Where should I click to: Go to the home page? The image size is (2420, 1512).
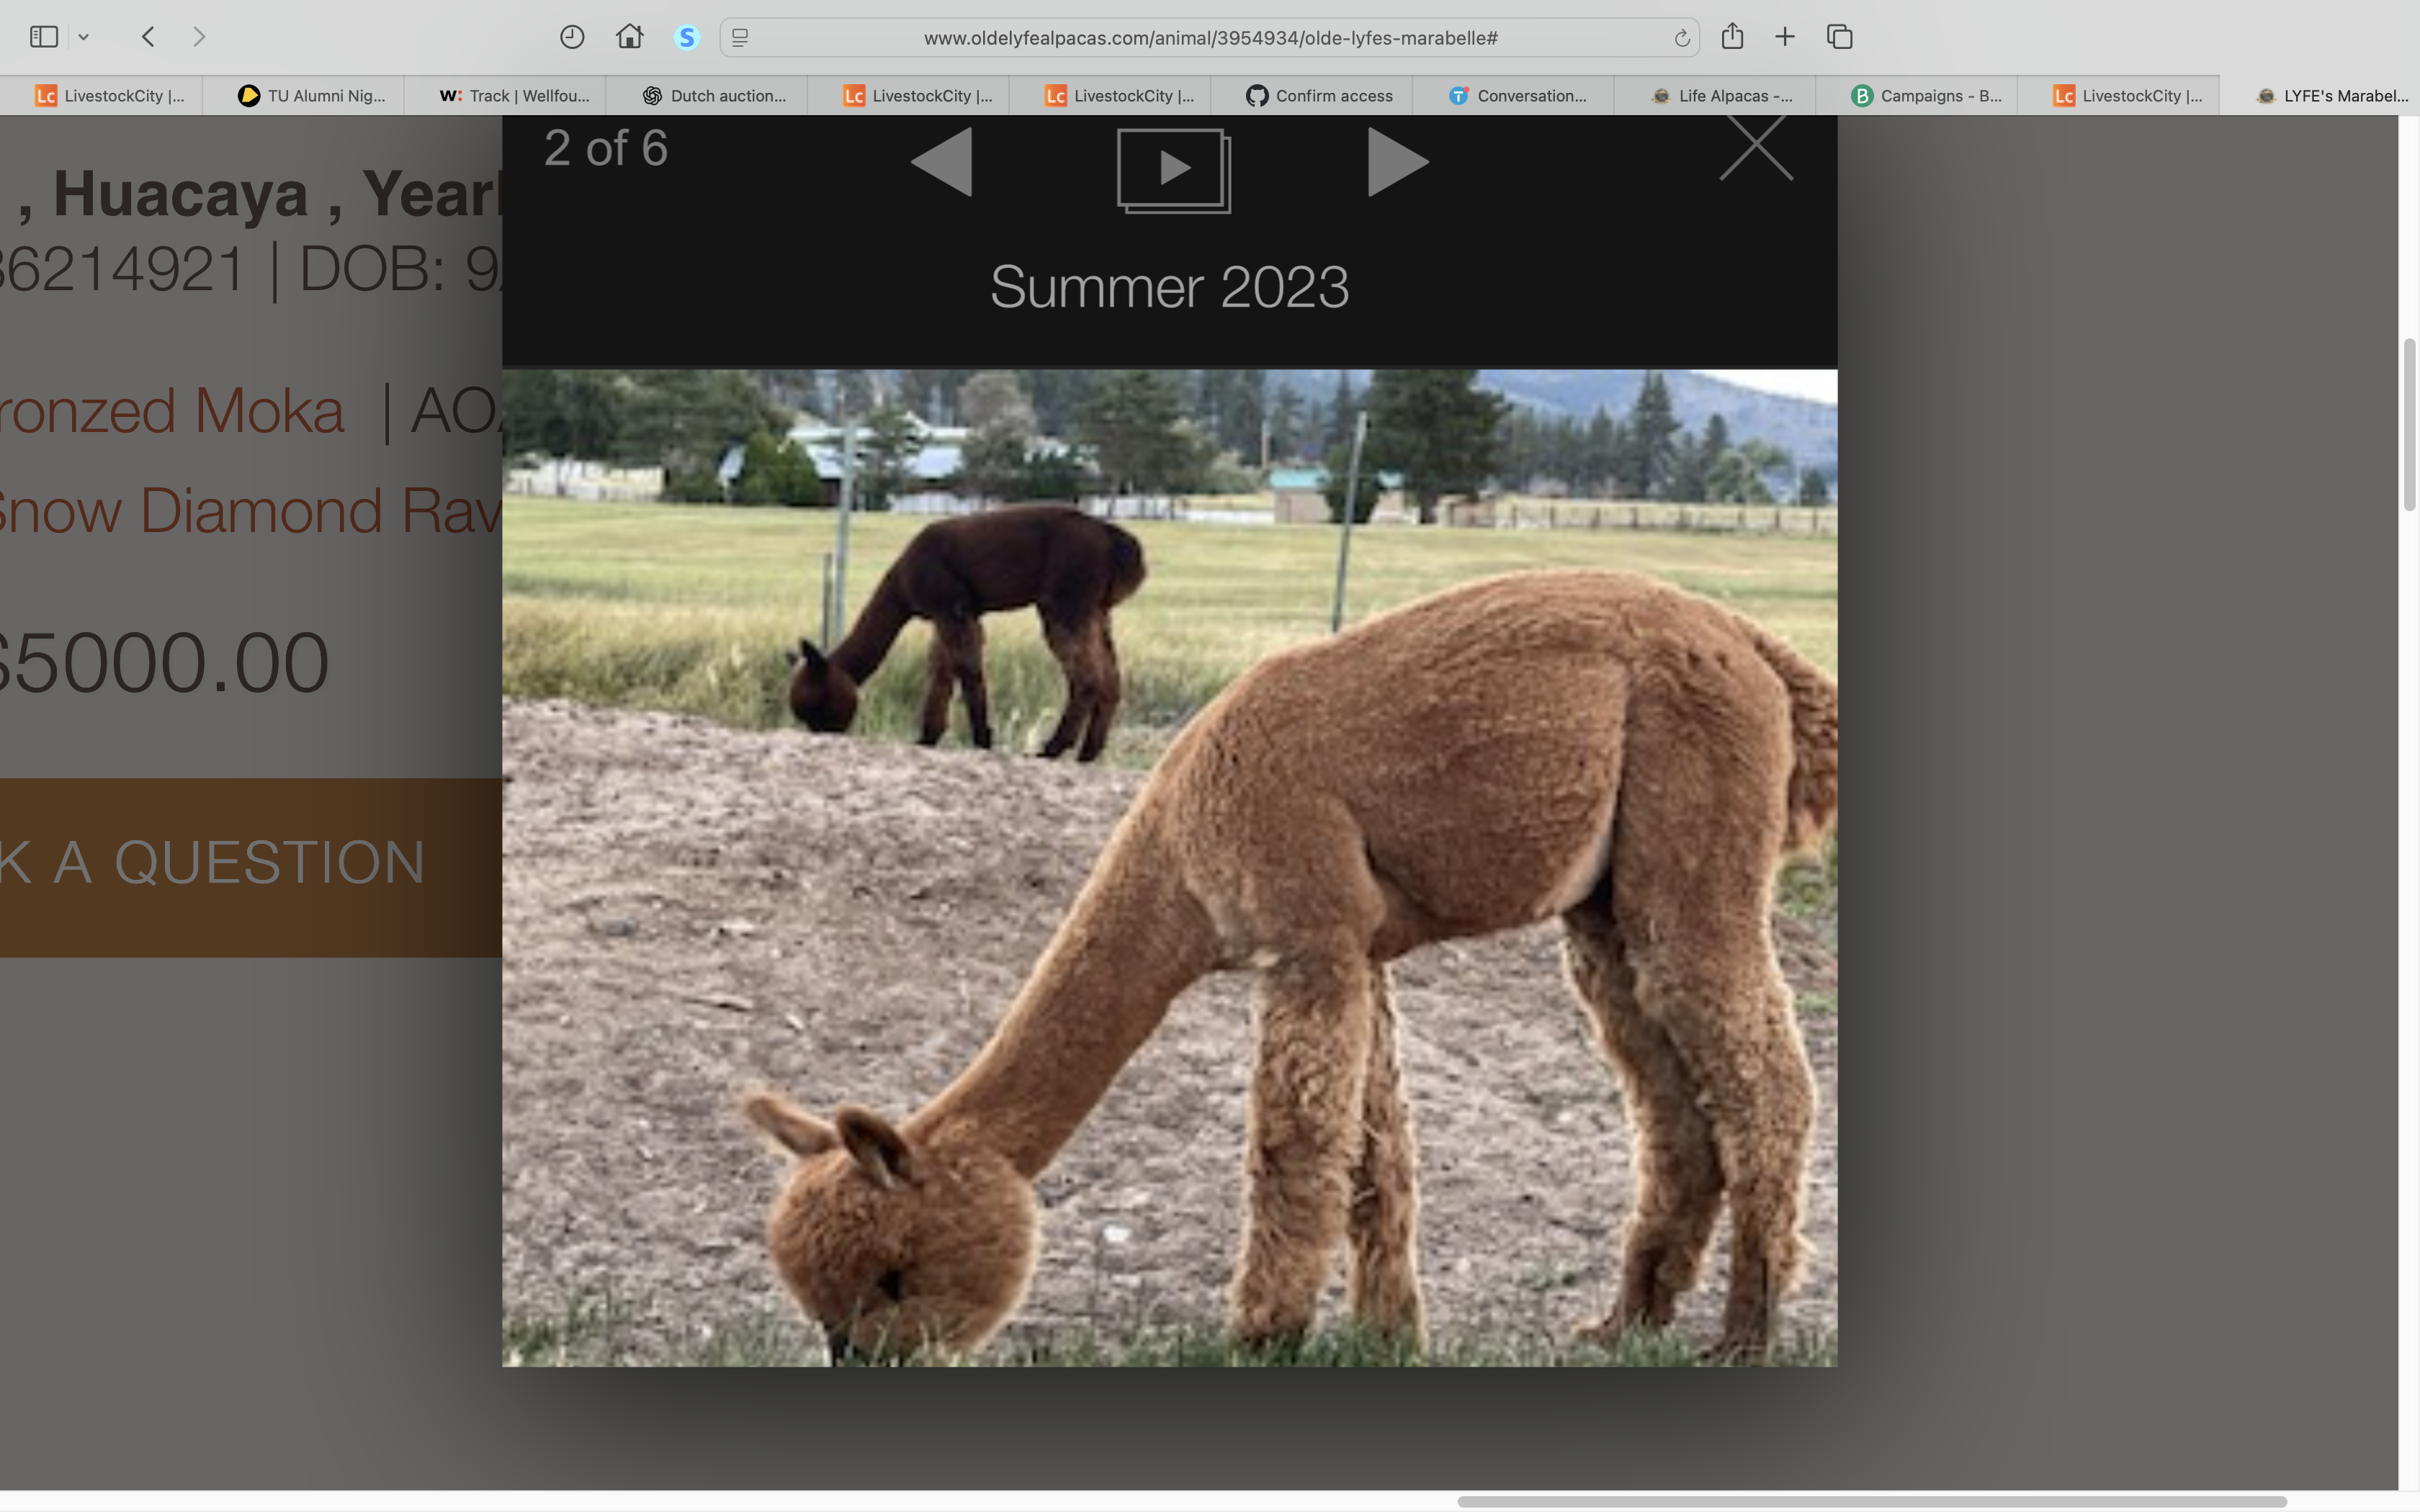tap(629, 37)
